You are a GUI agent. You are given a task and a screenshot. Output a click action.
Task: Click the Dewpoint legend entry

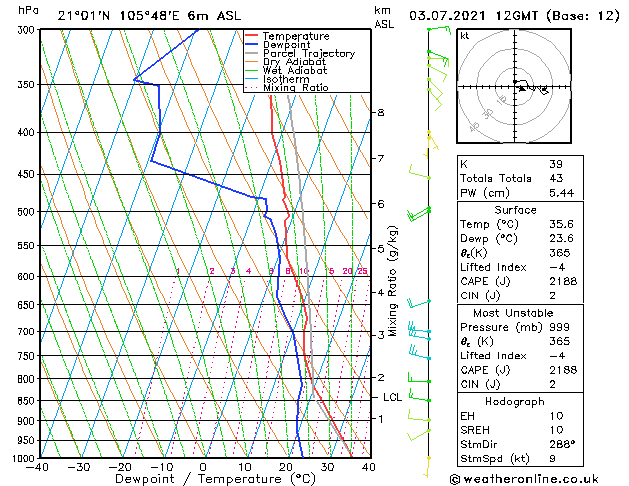pos(286,45)
